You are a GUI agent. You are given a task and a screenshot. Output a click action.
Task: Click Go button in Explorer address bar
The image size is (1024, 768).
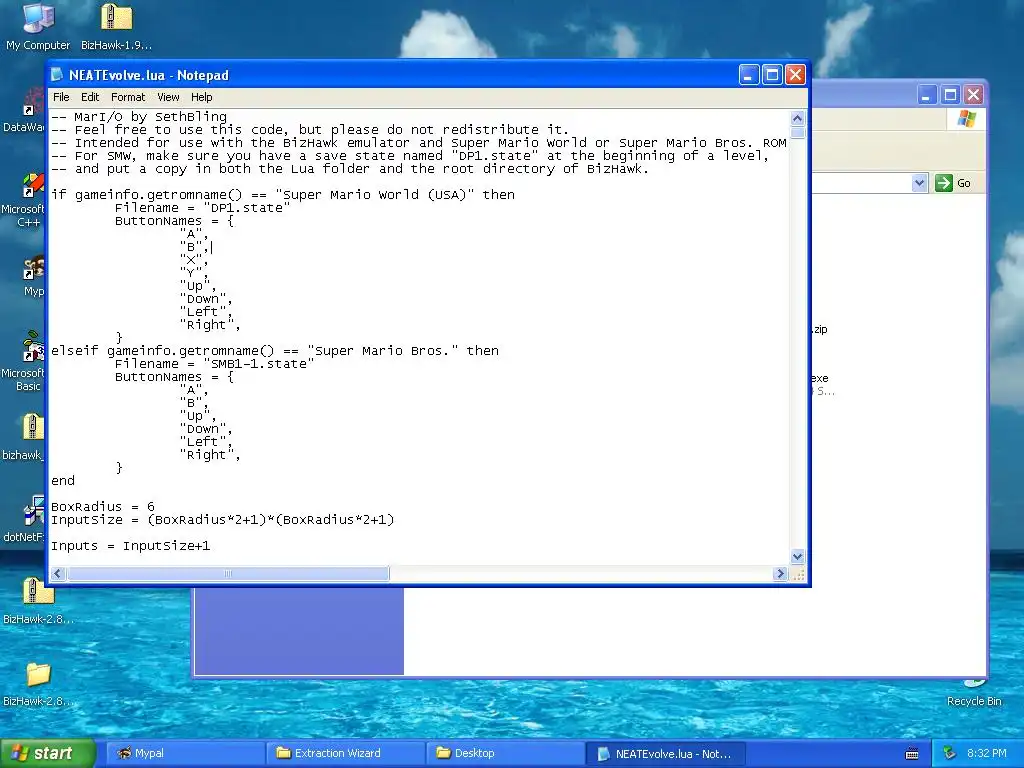point(953,183)
